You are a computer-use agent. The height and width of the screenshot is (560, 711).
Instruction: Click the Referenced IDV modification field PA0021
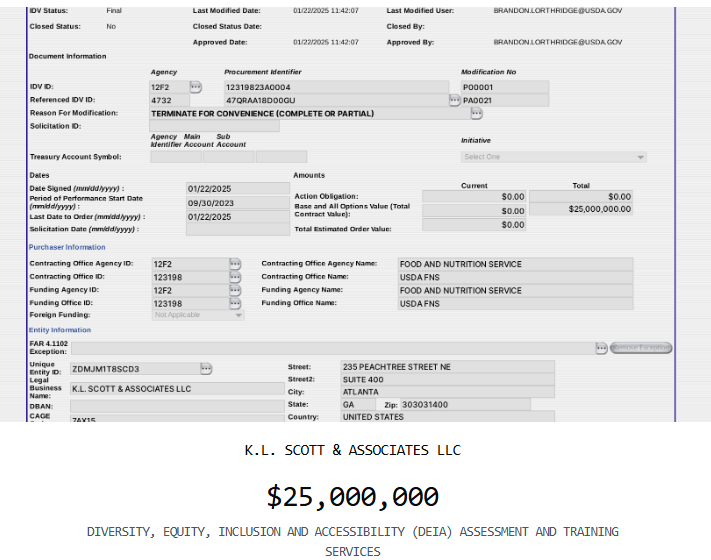click(x=505, y=100)
